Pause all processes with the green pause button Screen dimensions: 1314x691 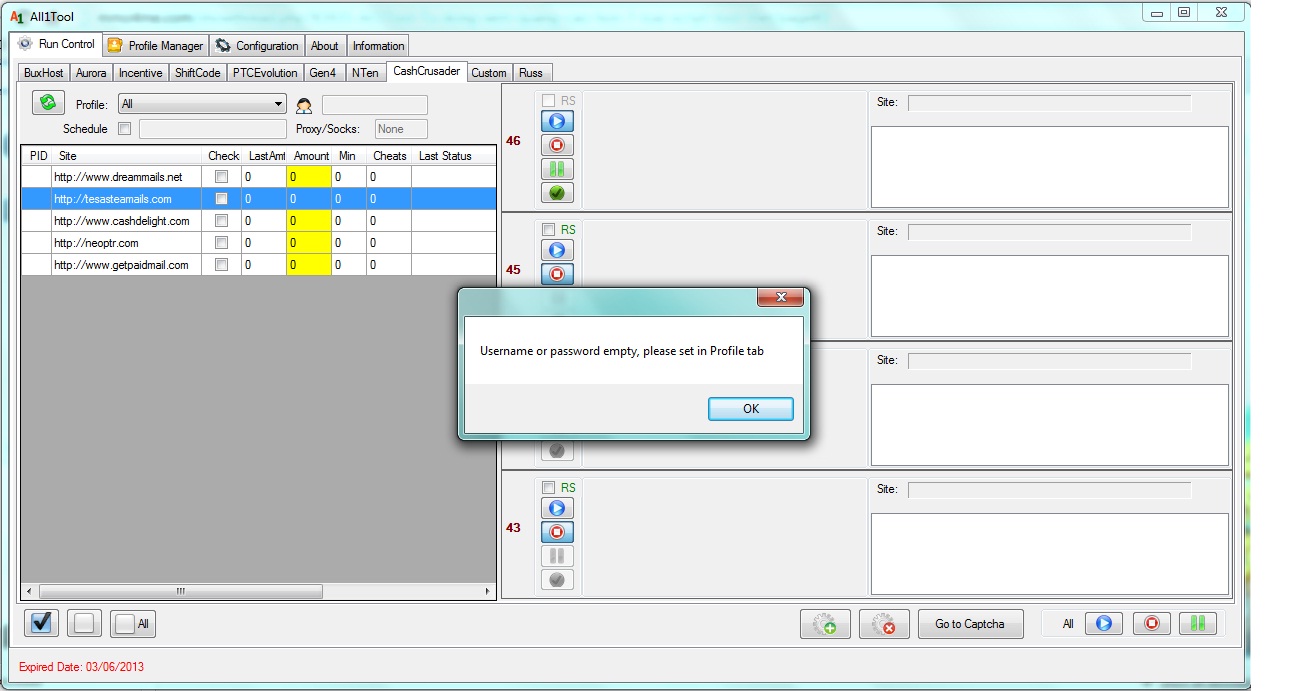click(x=1198, y=624)
